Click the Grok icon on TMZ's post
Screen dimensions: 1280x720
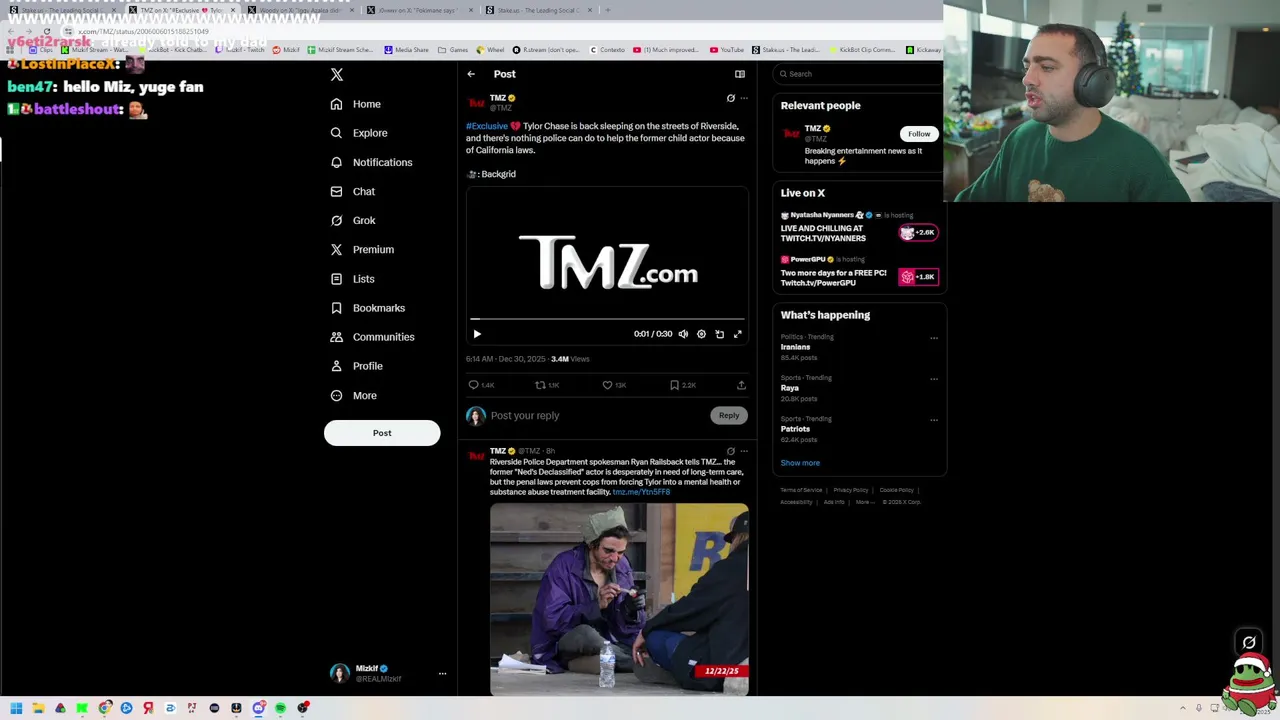click(730, 98)
